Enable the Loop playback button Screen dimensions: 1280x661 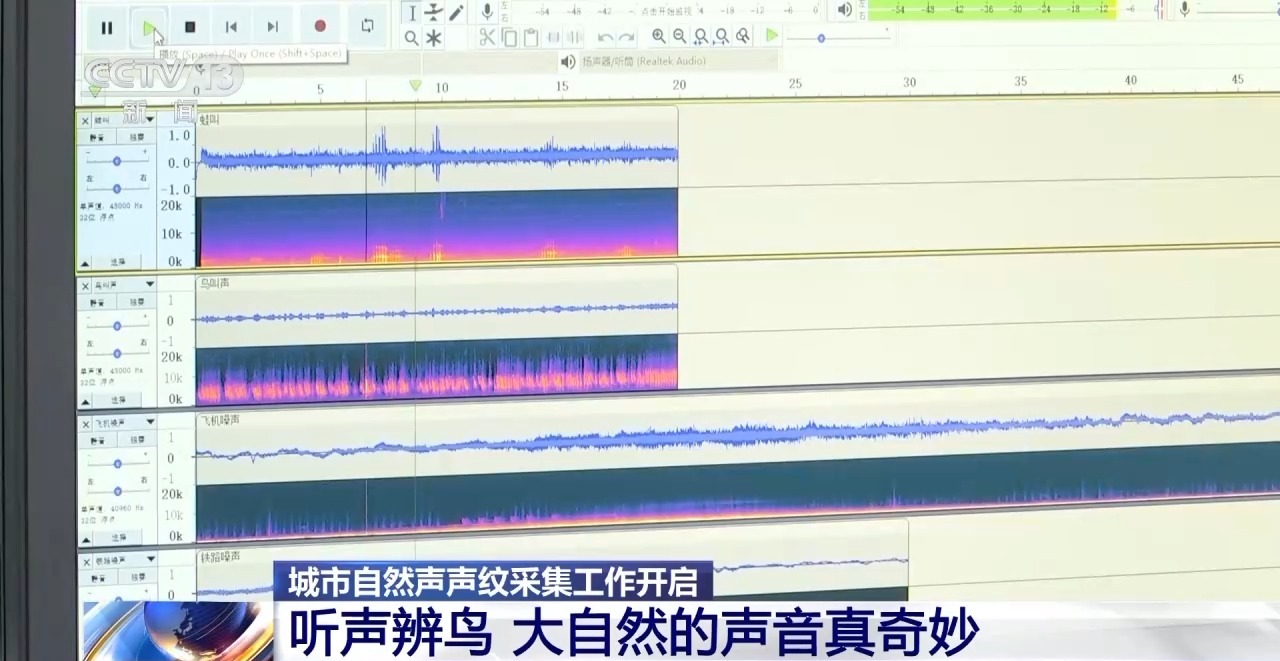click(367, 26)
